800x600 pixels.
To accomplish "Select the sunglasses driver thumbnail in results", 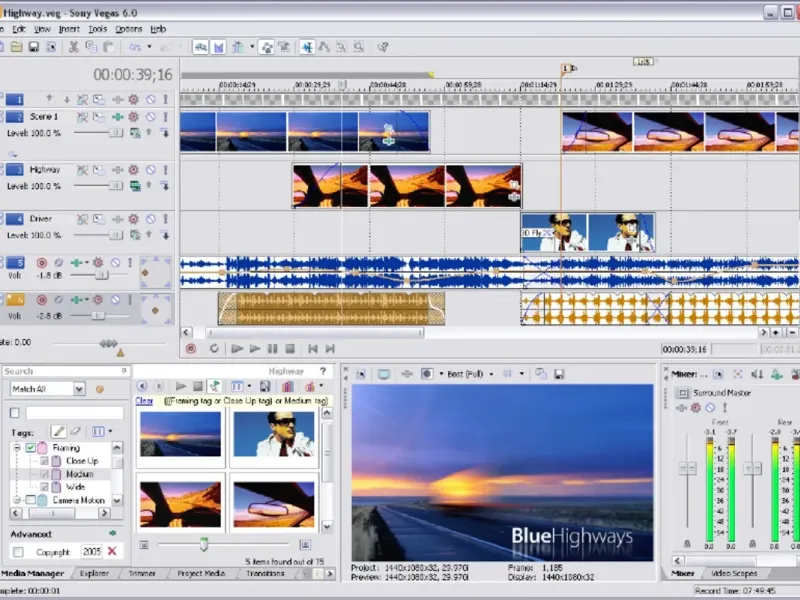I will click(x=273, y=433).
